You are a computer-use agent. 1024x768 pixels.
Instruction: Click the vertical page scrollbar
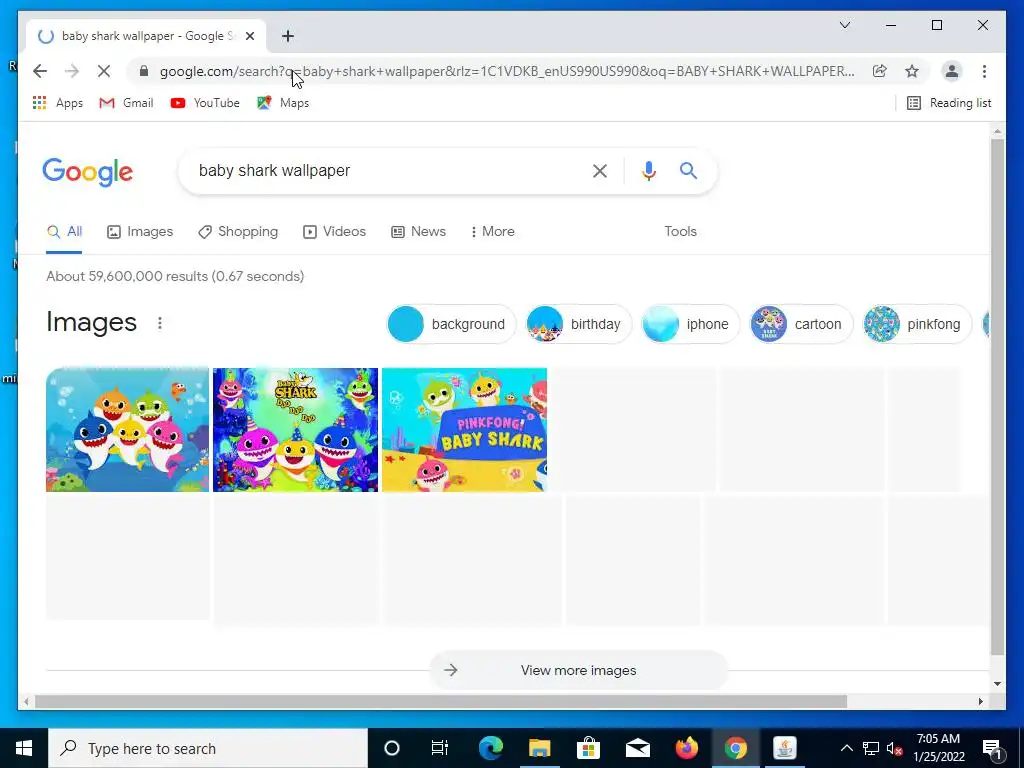(x=997, y=397)
